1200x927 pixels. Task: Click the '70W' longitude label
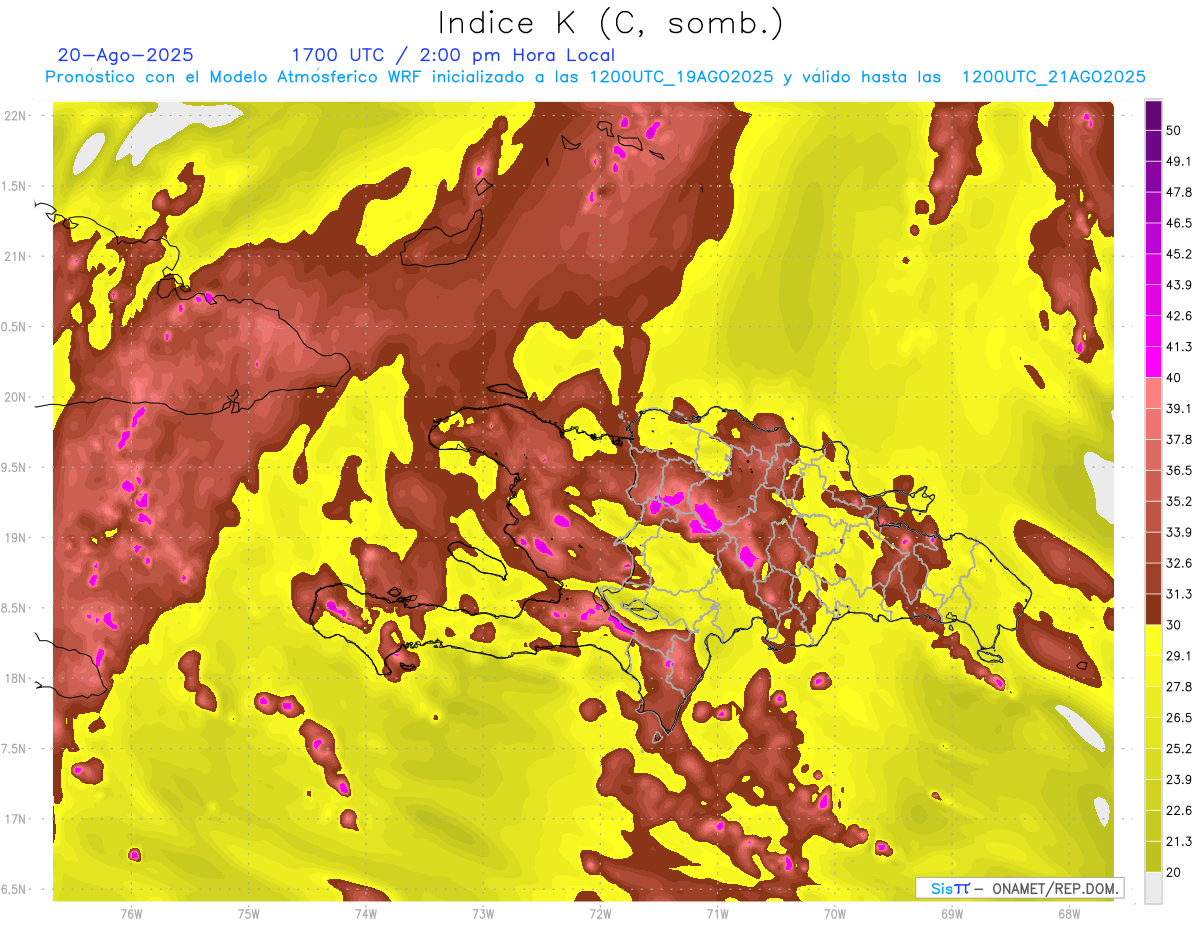pyautogui.click(x=834, y=913)
